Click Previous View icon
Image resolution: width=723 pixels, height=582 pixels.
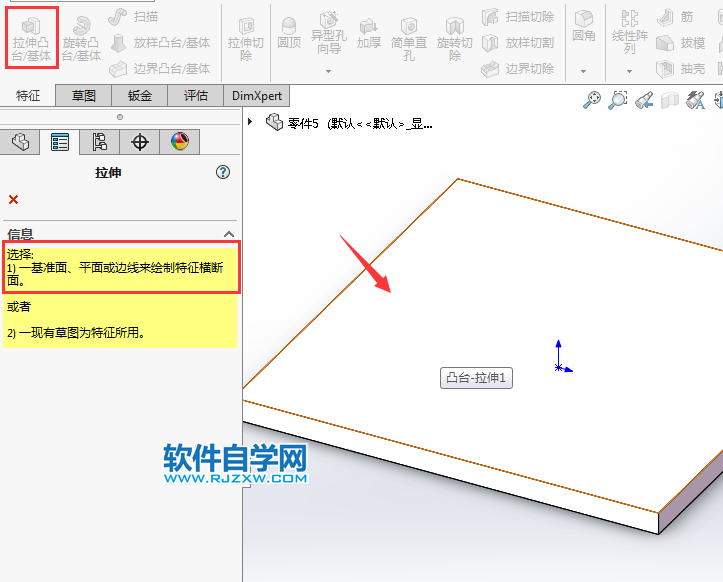tap(644, 100)
